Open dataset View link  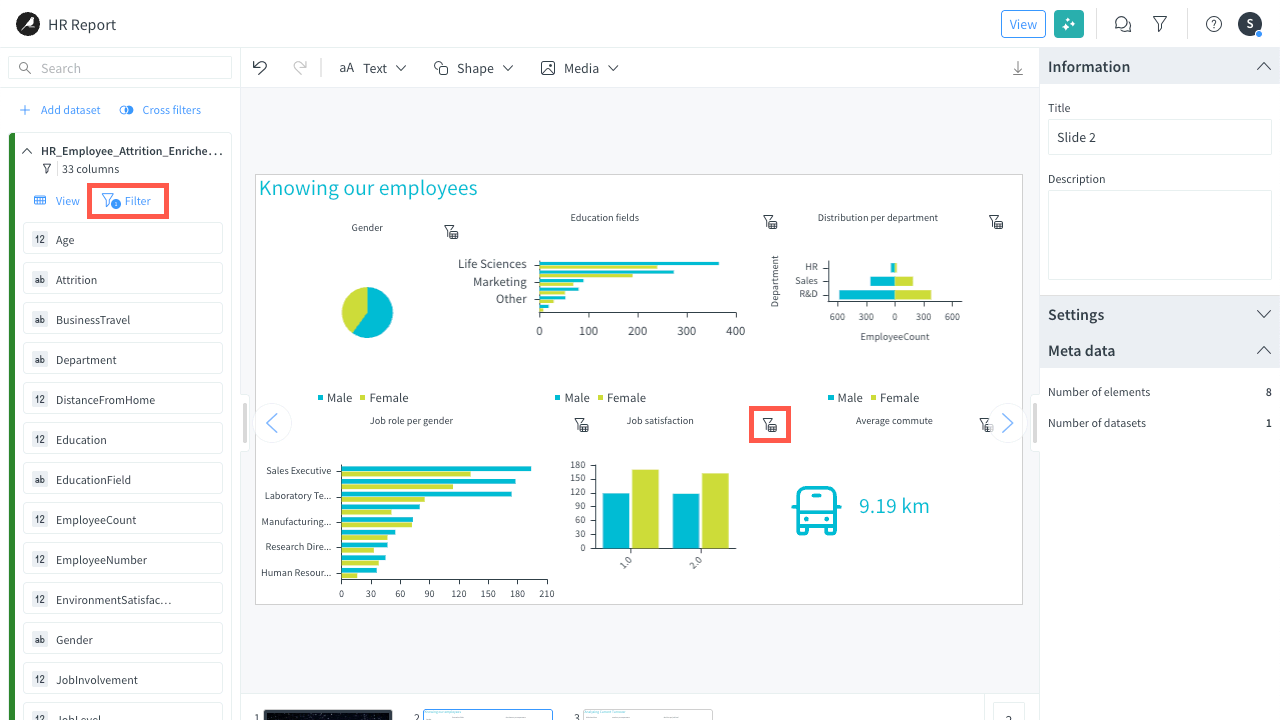tap(57, 201)
